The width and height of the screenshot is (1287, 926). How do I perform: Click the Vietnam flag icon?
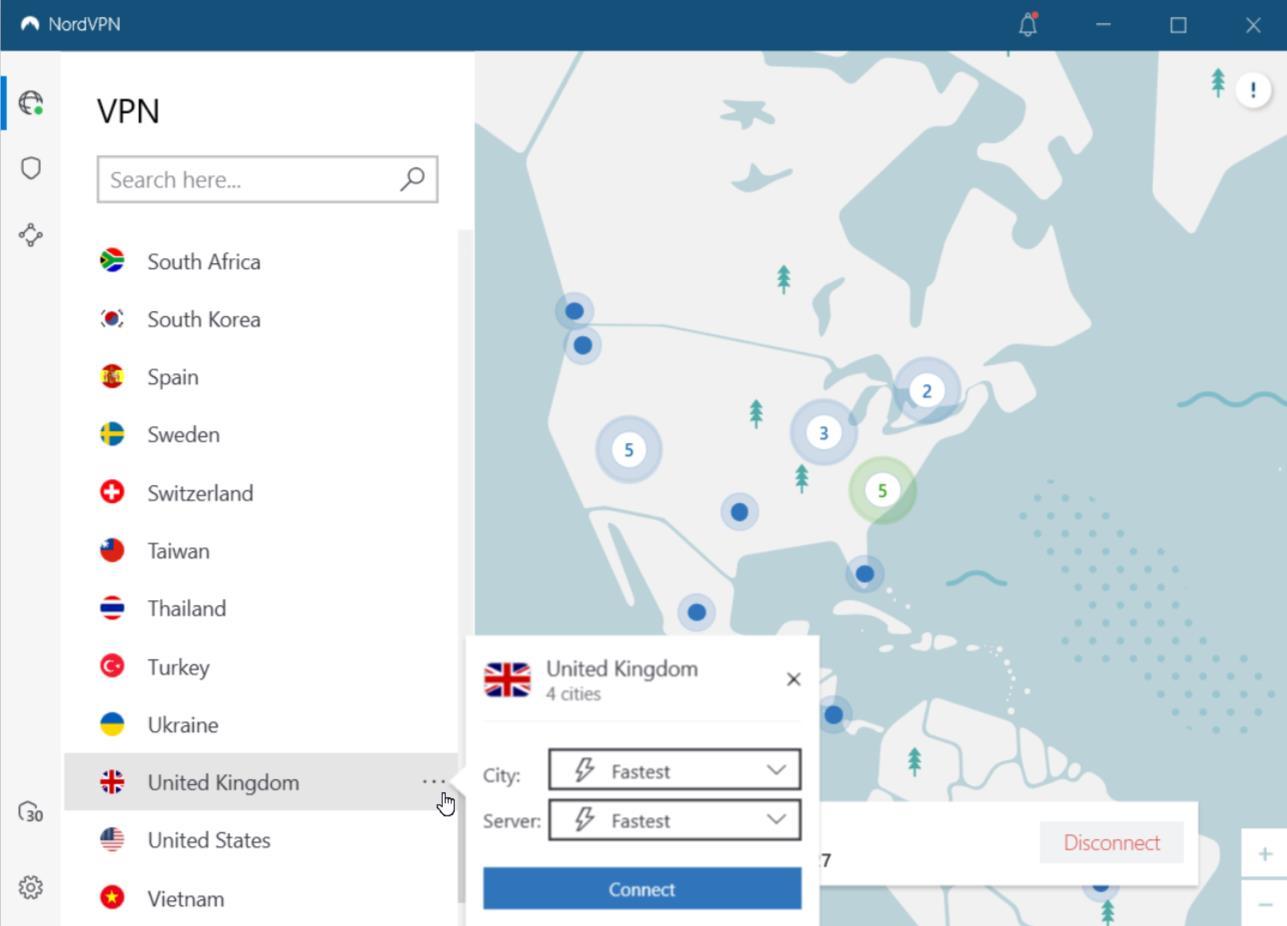tap(112, 898)
